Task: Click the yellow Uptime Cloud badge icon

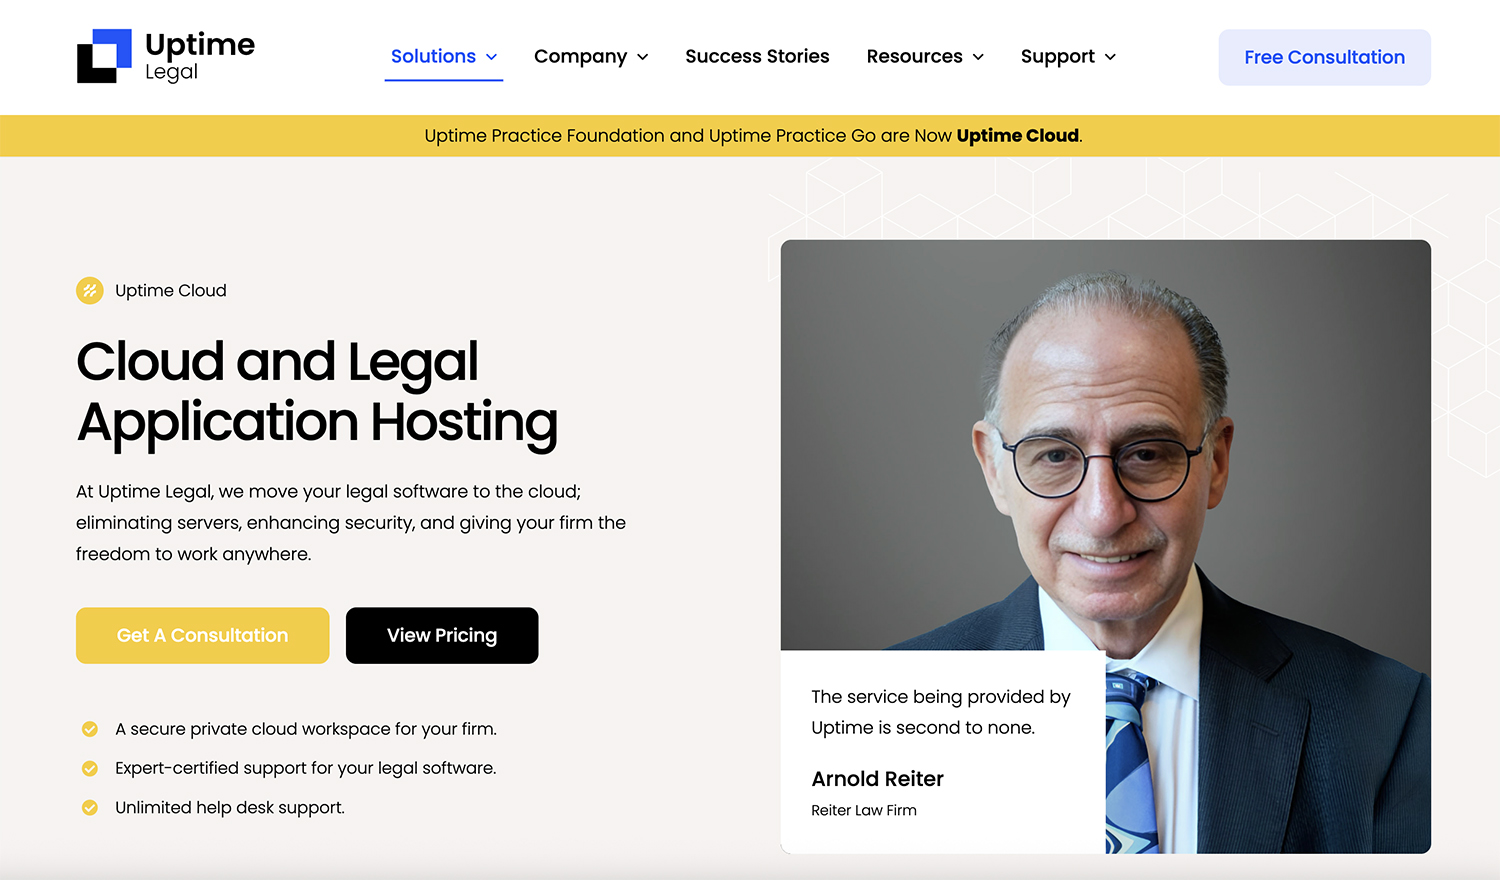Action: coord(90,290)
